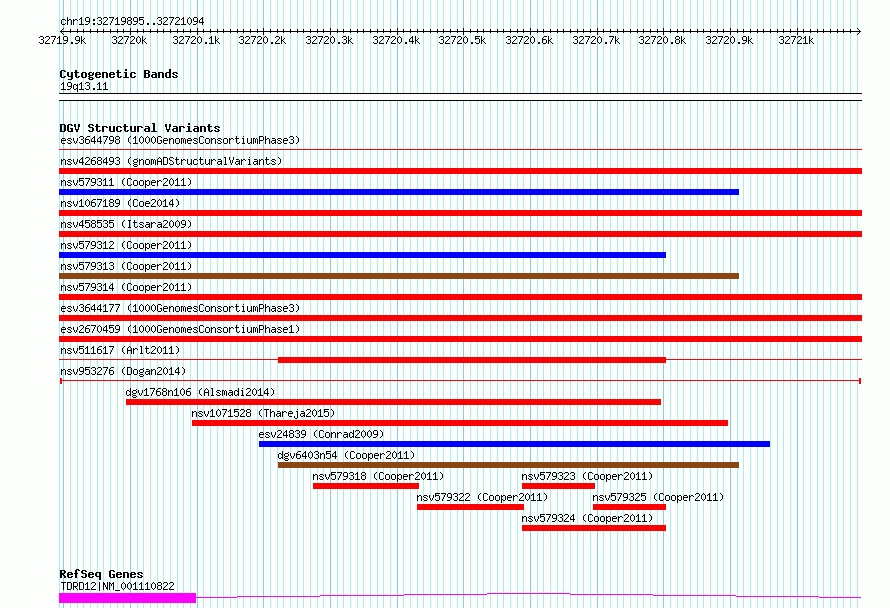Click the 32720.5k ruler tick label
Viewport: 890px width, 608px height.
pos(463,40)
